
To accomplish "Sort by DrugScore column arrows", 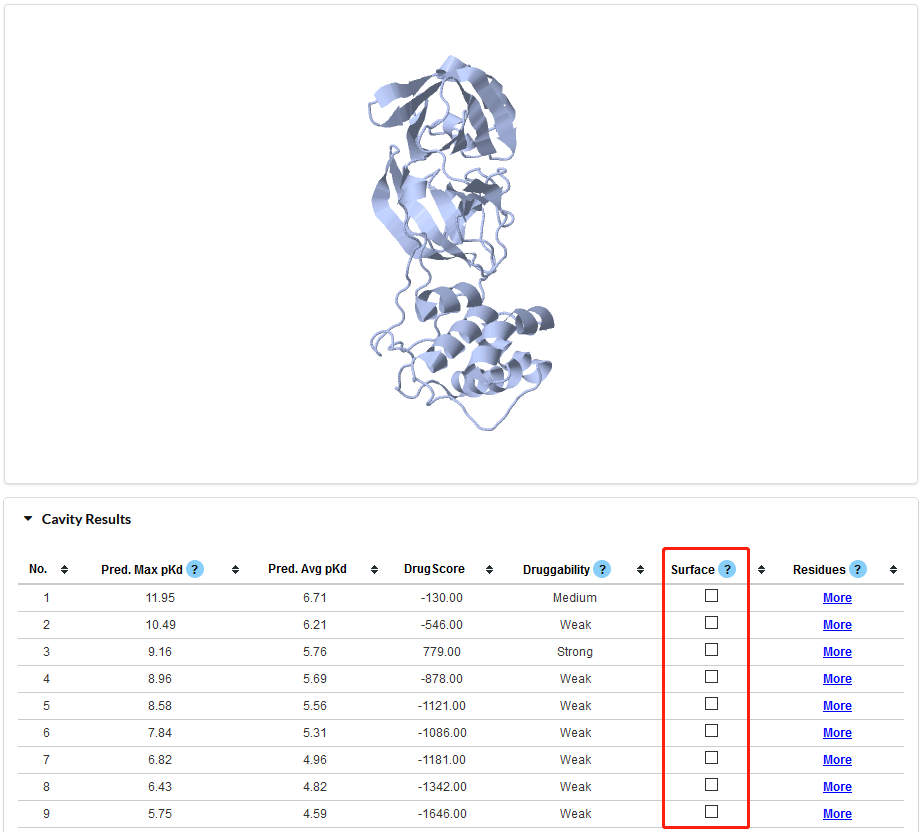I will point(489,569).
